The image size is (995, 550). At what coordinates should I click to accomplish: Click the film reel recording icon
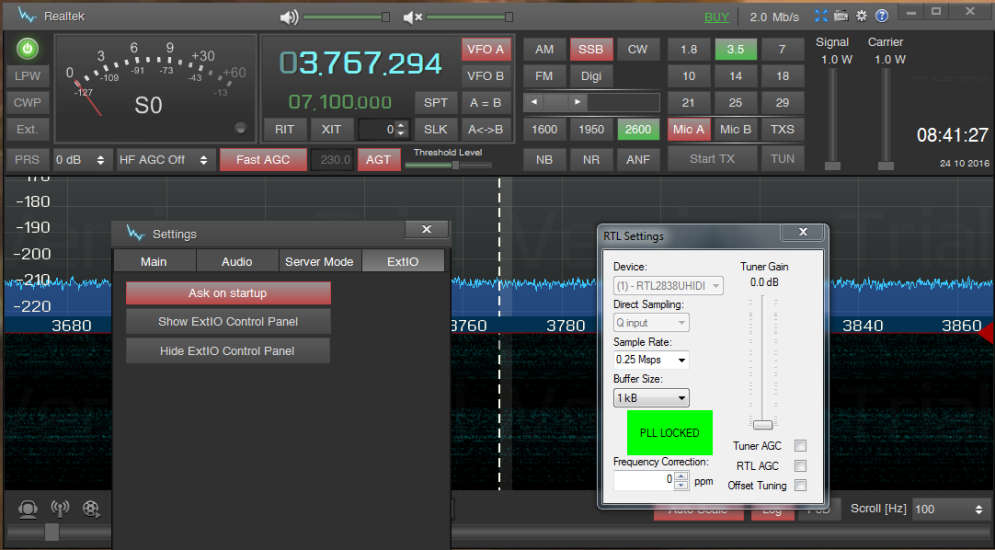tap(92, 509)
